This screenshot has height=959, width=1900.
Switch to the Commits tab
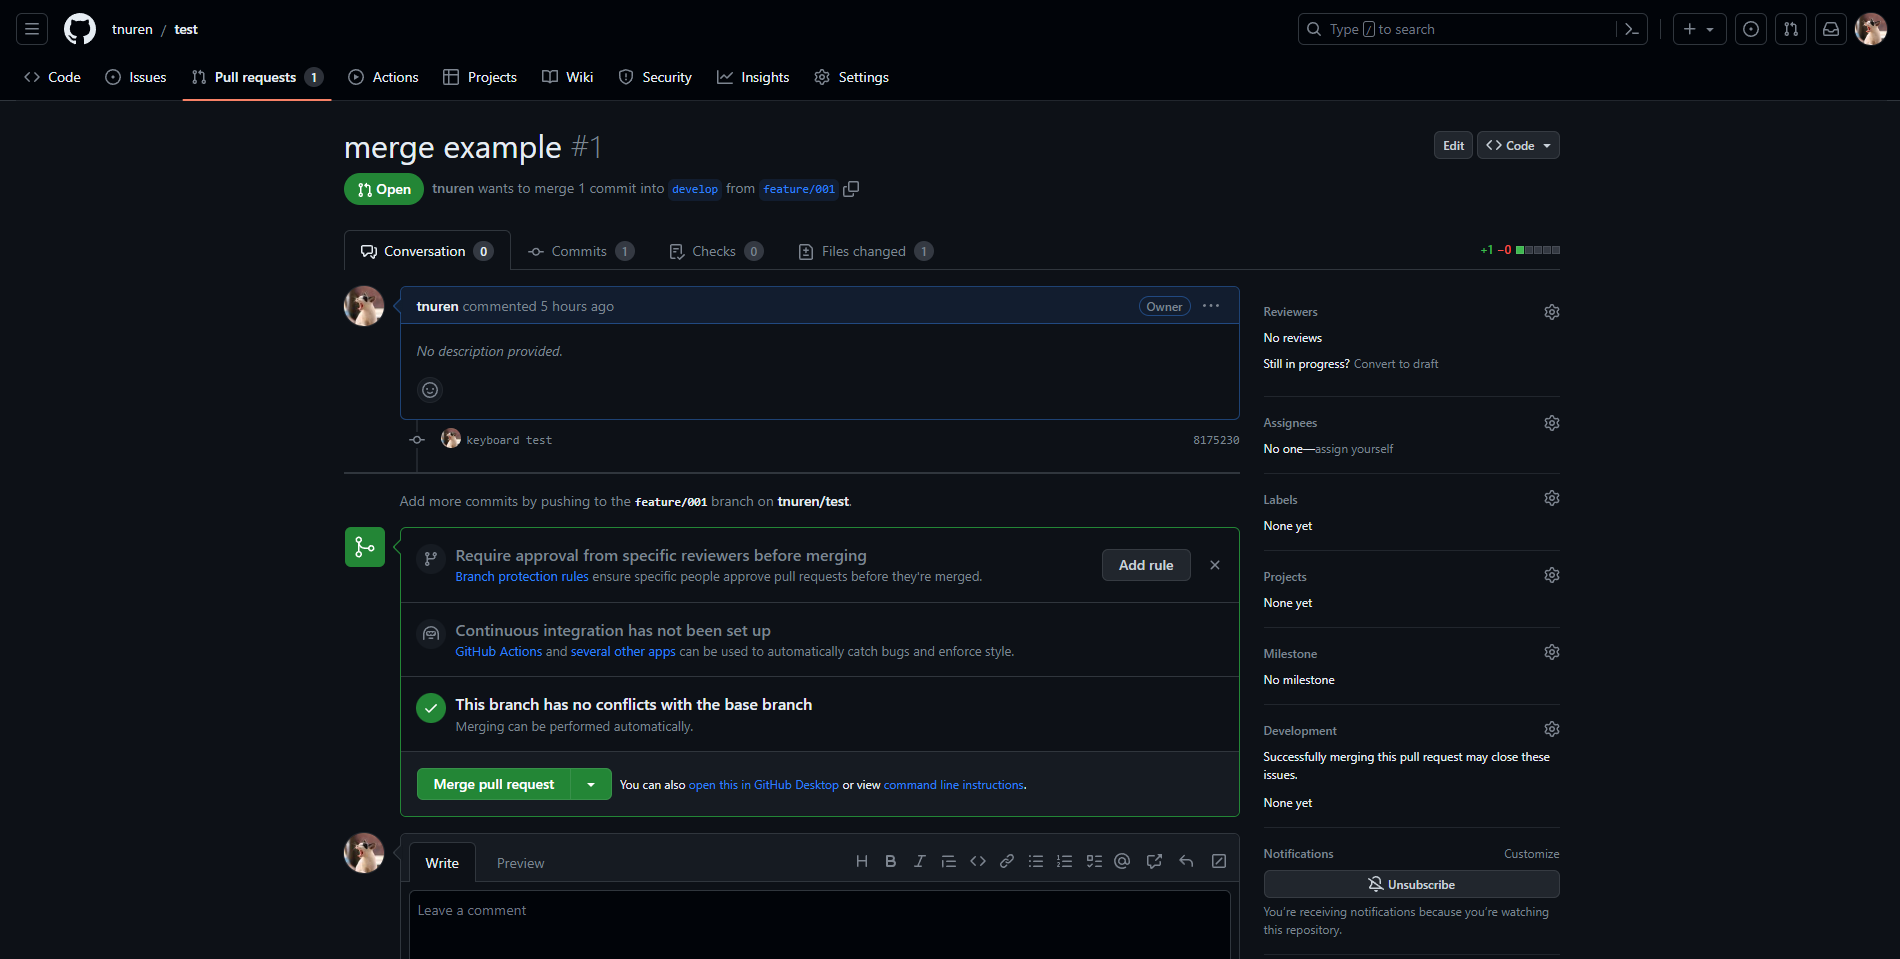click(x=581, y=251)
